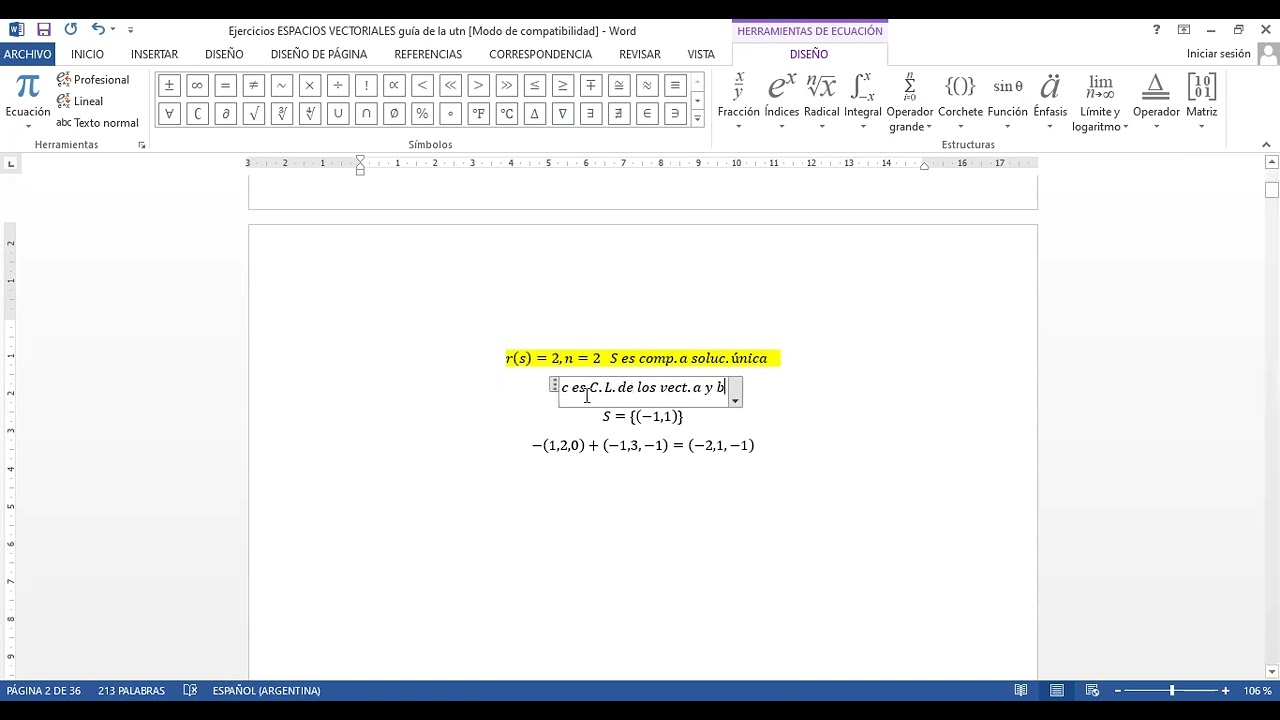Screen dimensions: 1280x720
Task: Expand the symbols gallery with More arrow
Action: [x=697, y=118]
